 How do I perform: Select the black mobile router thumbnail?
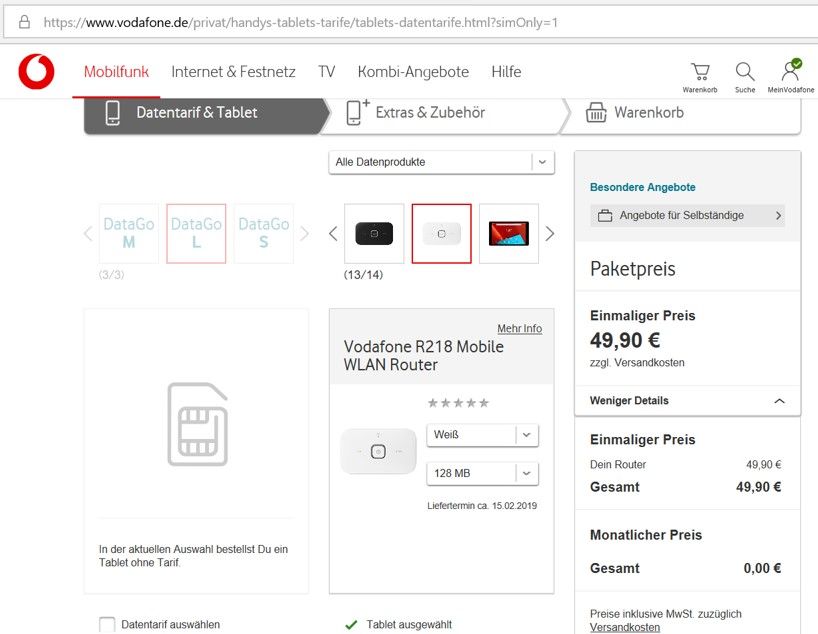(x=374, y=233)
